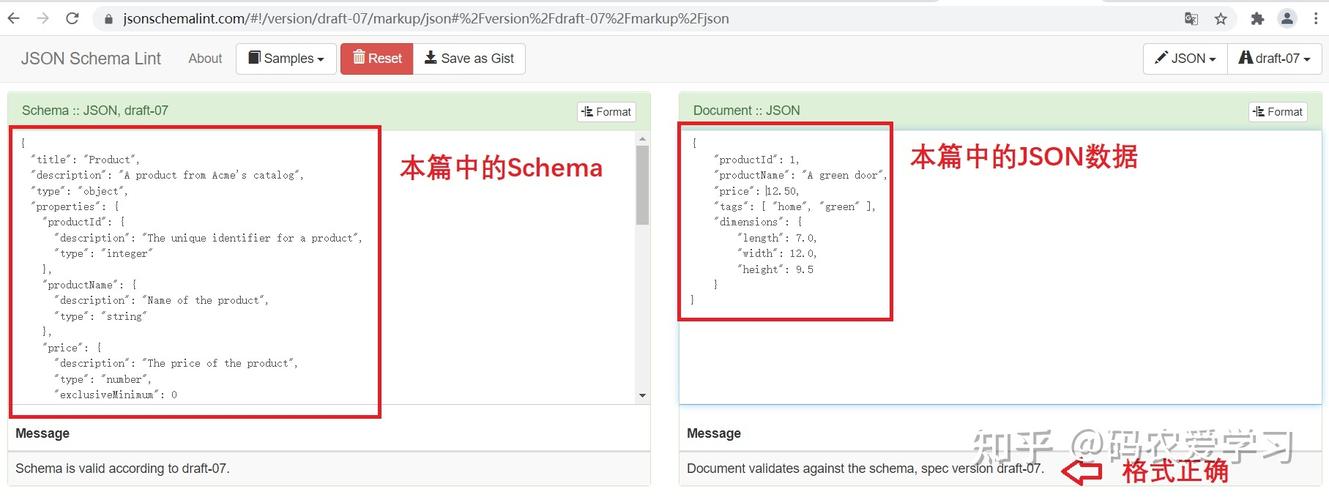Viewport: 1329px width, 500px height.
Task: Click the Save as Gist button
Action: pos(469,58)
